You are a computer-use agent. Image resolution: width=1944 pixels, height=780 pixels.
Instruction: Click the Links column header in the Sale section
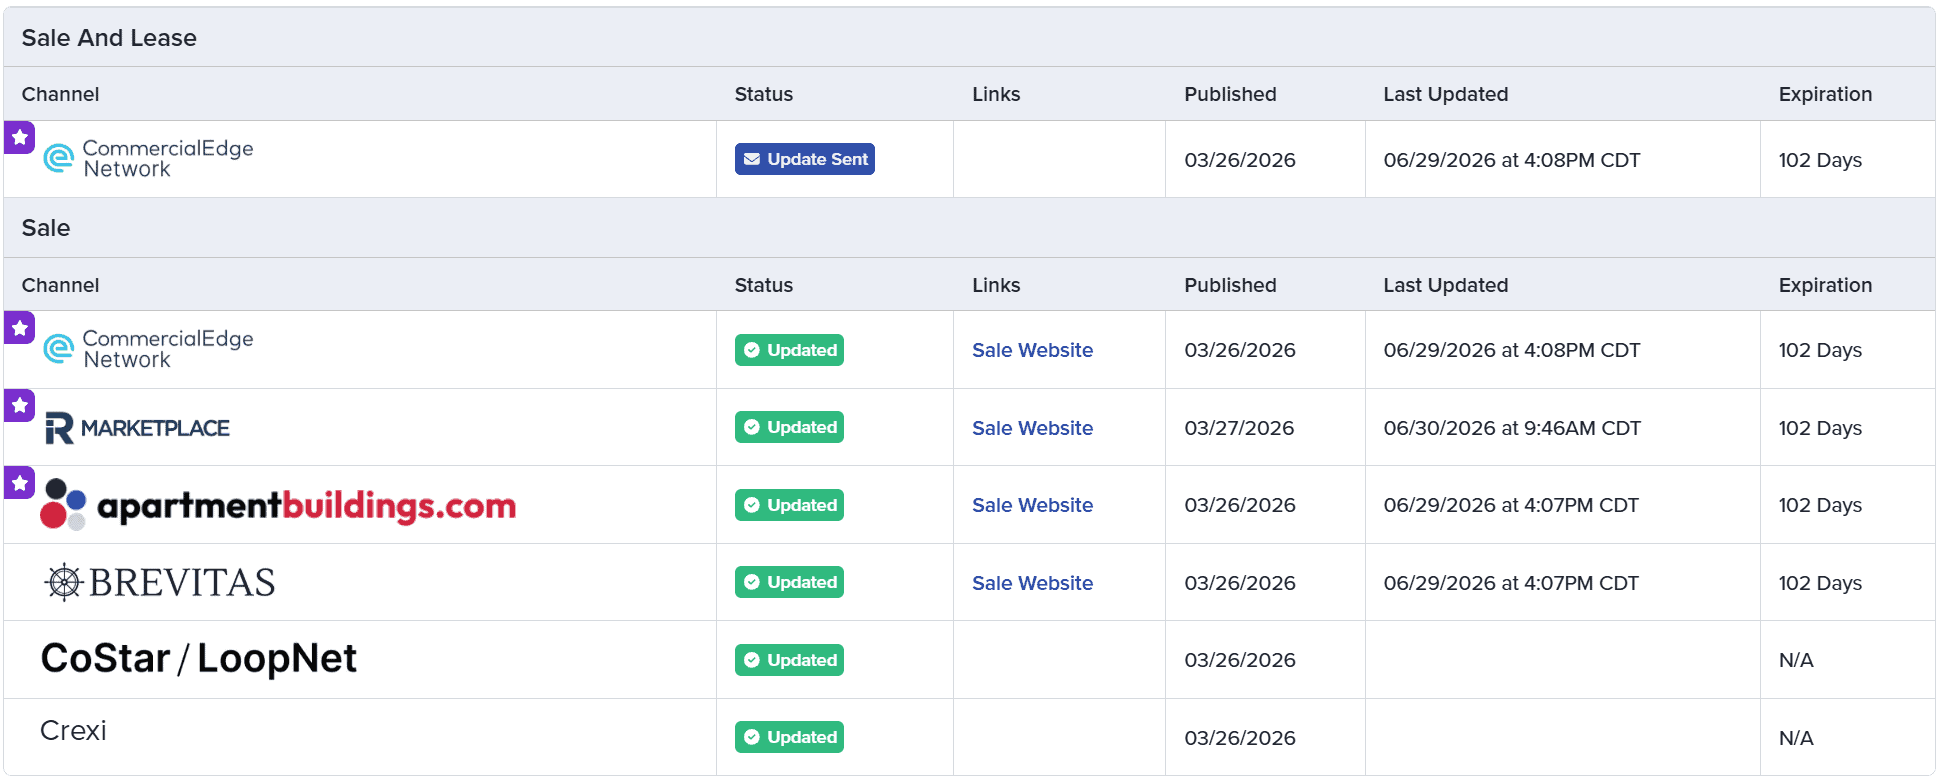(996, 285)
